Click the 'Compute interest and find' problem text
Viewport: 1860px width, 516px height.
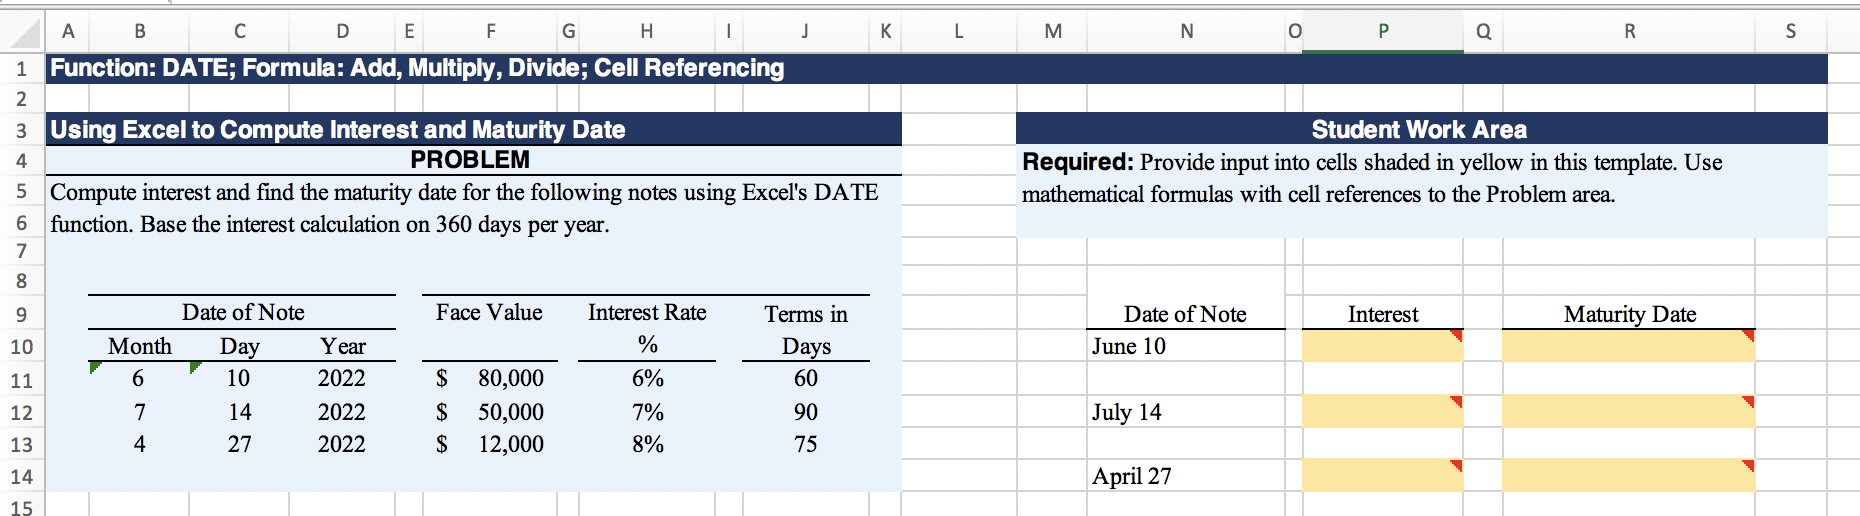pos(464,208)
